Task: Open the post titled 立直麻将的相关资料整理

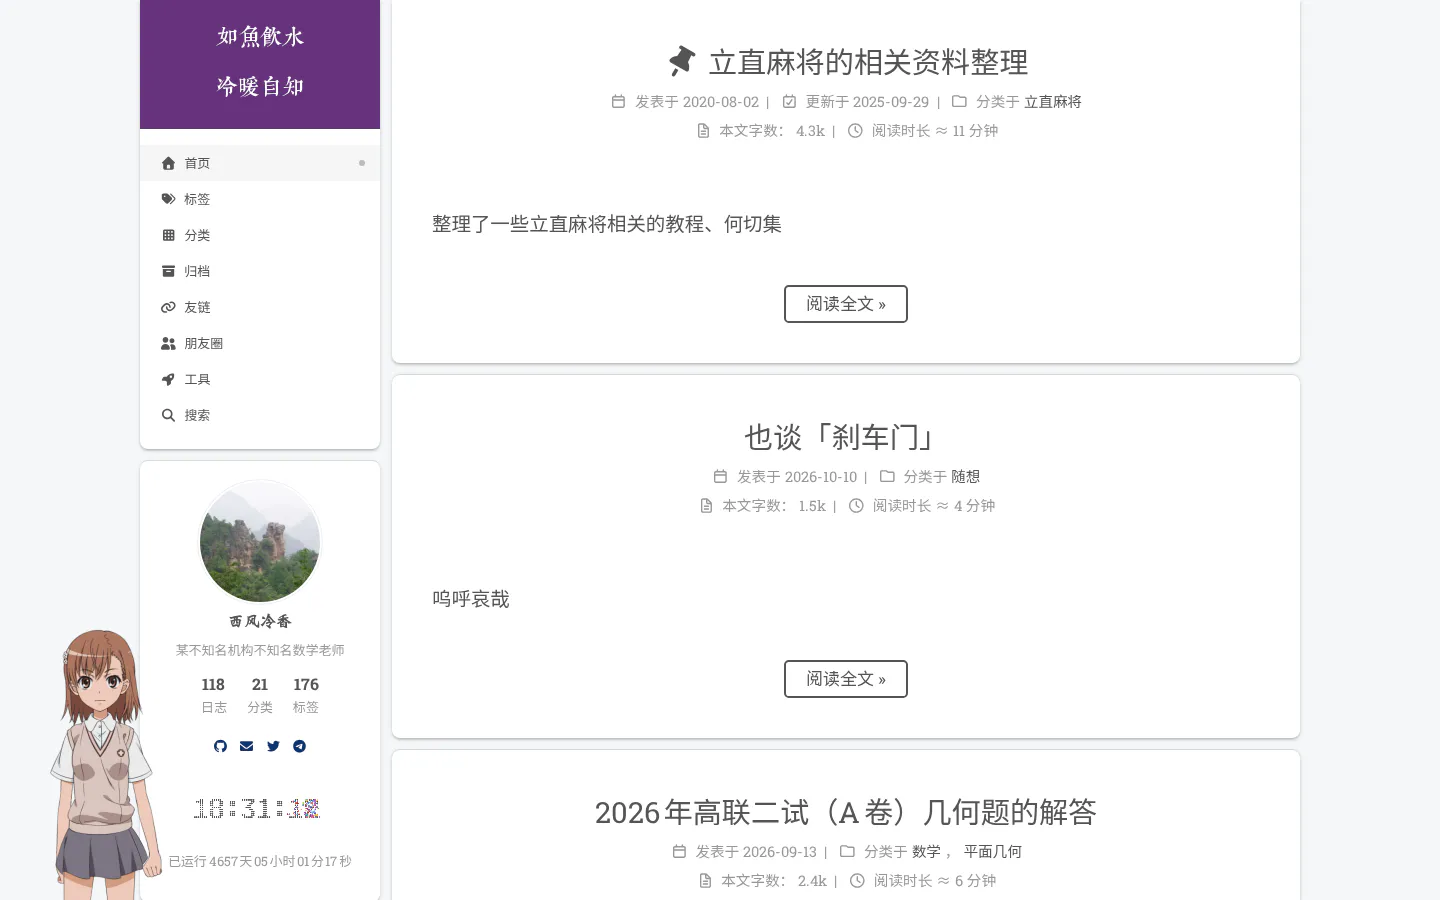Action: (x=868, y=62)
